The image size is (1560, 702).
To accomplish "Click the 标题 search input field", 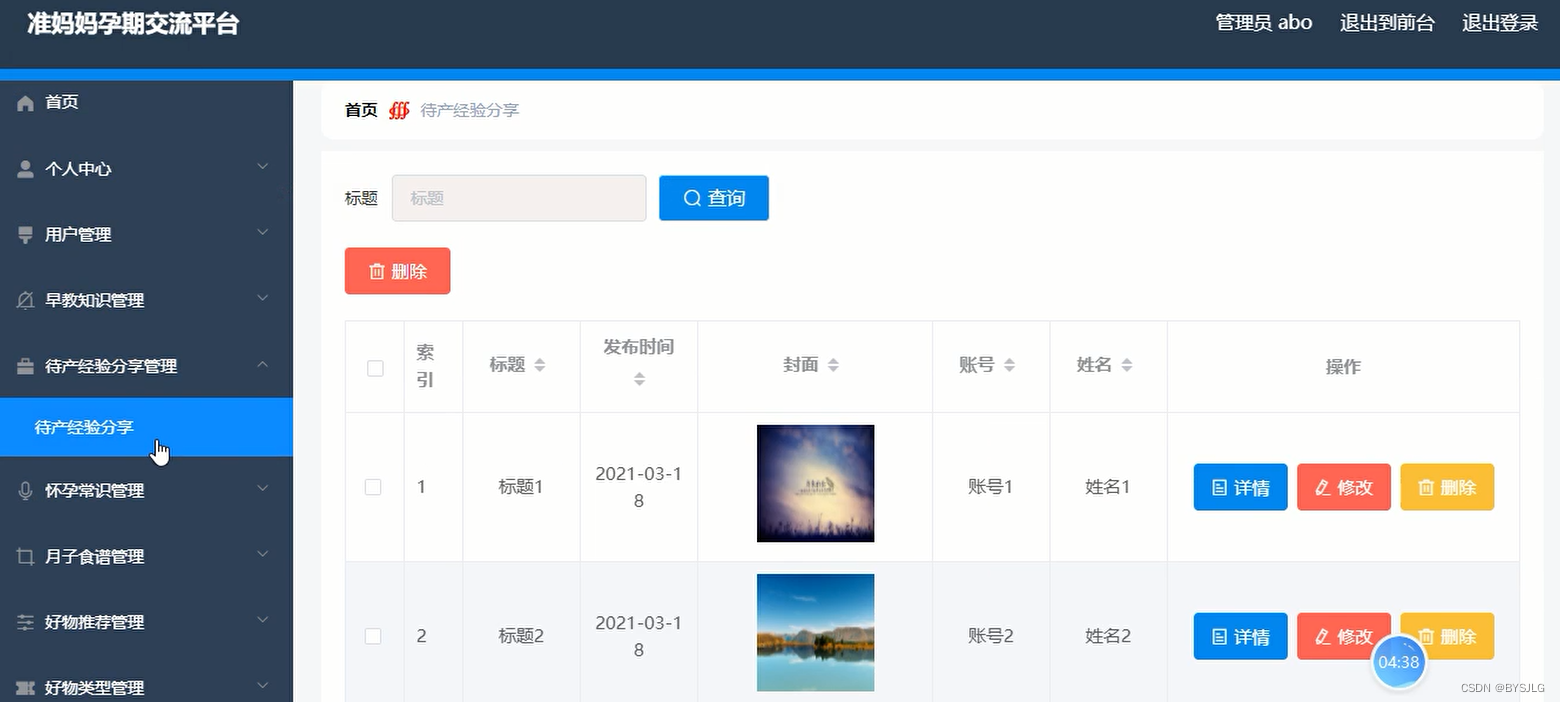I will 518,197.
